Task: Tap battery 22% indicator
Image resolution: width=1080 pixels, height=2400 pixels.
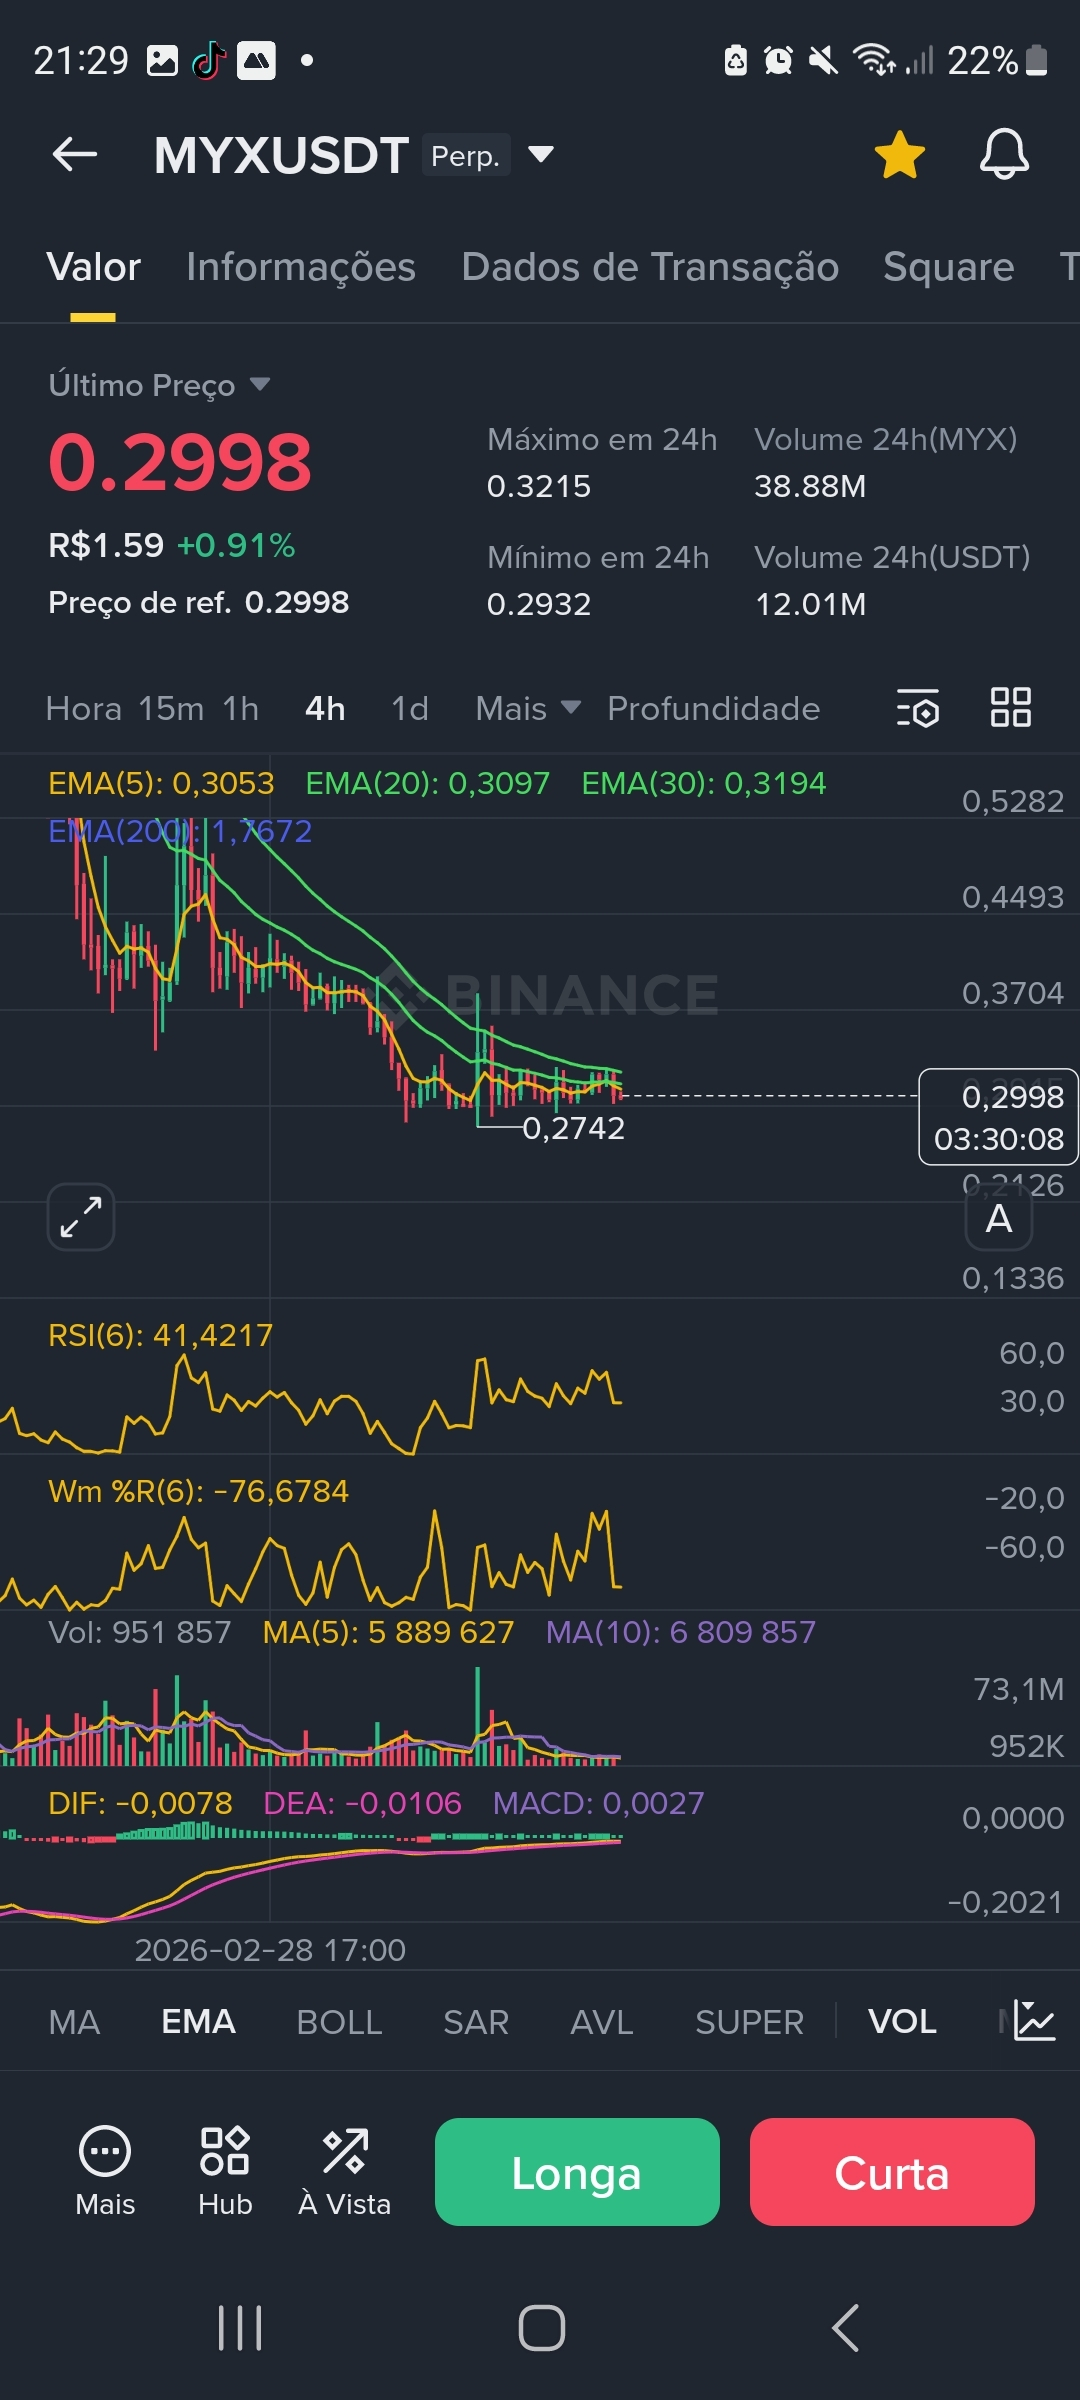Action: pos(997,61)
